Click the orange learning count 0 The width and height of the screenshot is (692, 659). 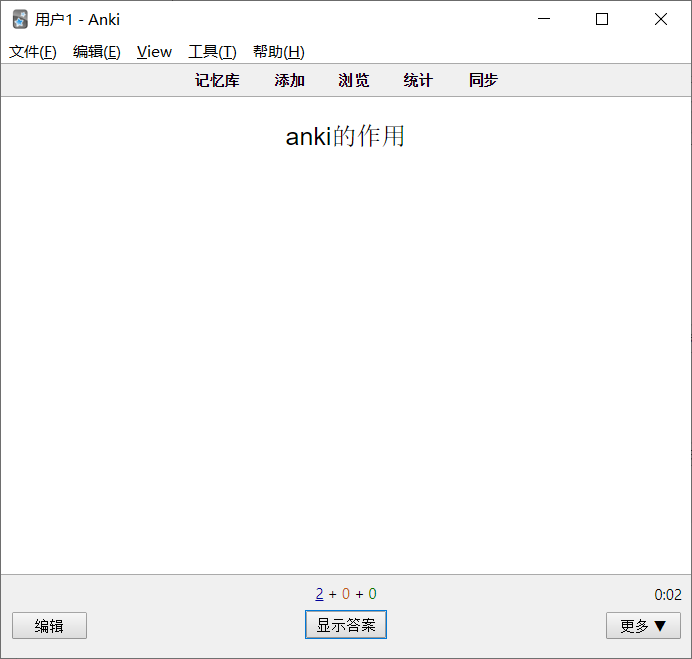tap(346, 594)
